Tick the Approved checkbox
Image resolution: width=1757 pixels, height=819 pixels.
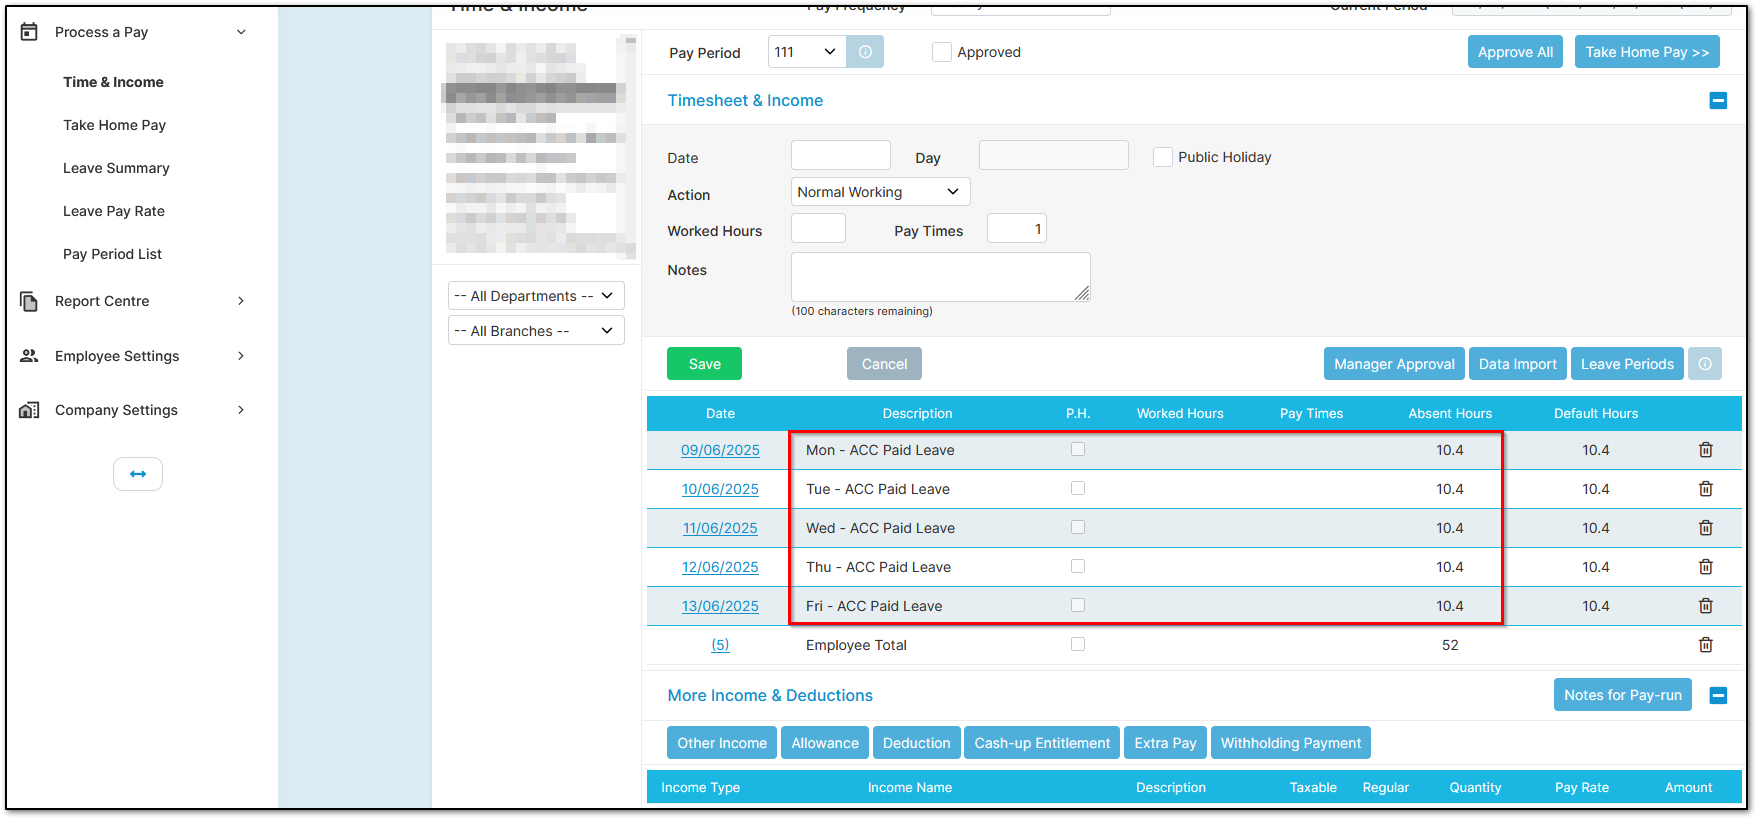tap(941, 52)
